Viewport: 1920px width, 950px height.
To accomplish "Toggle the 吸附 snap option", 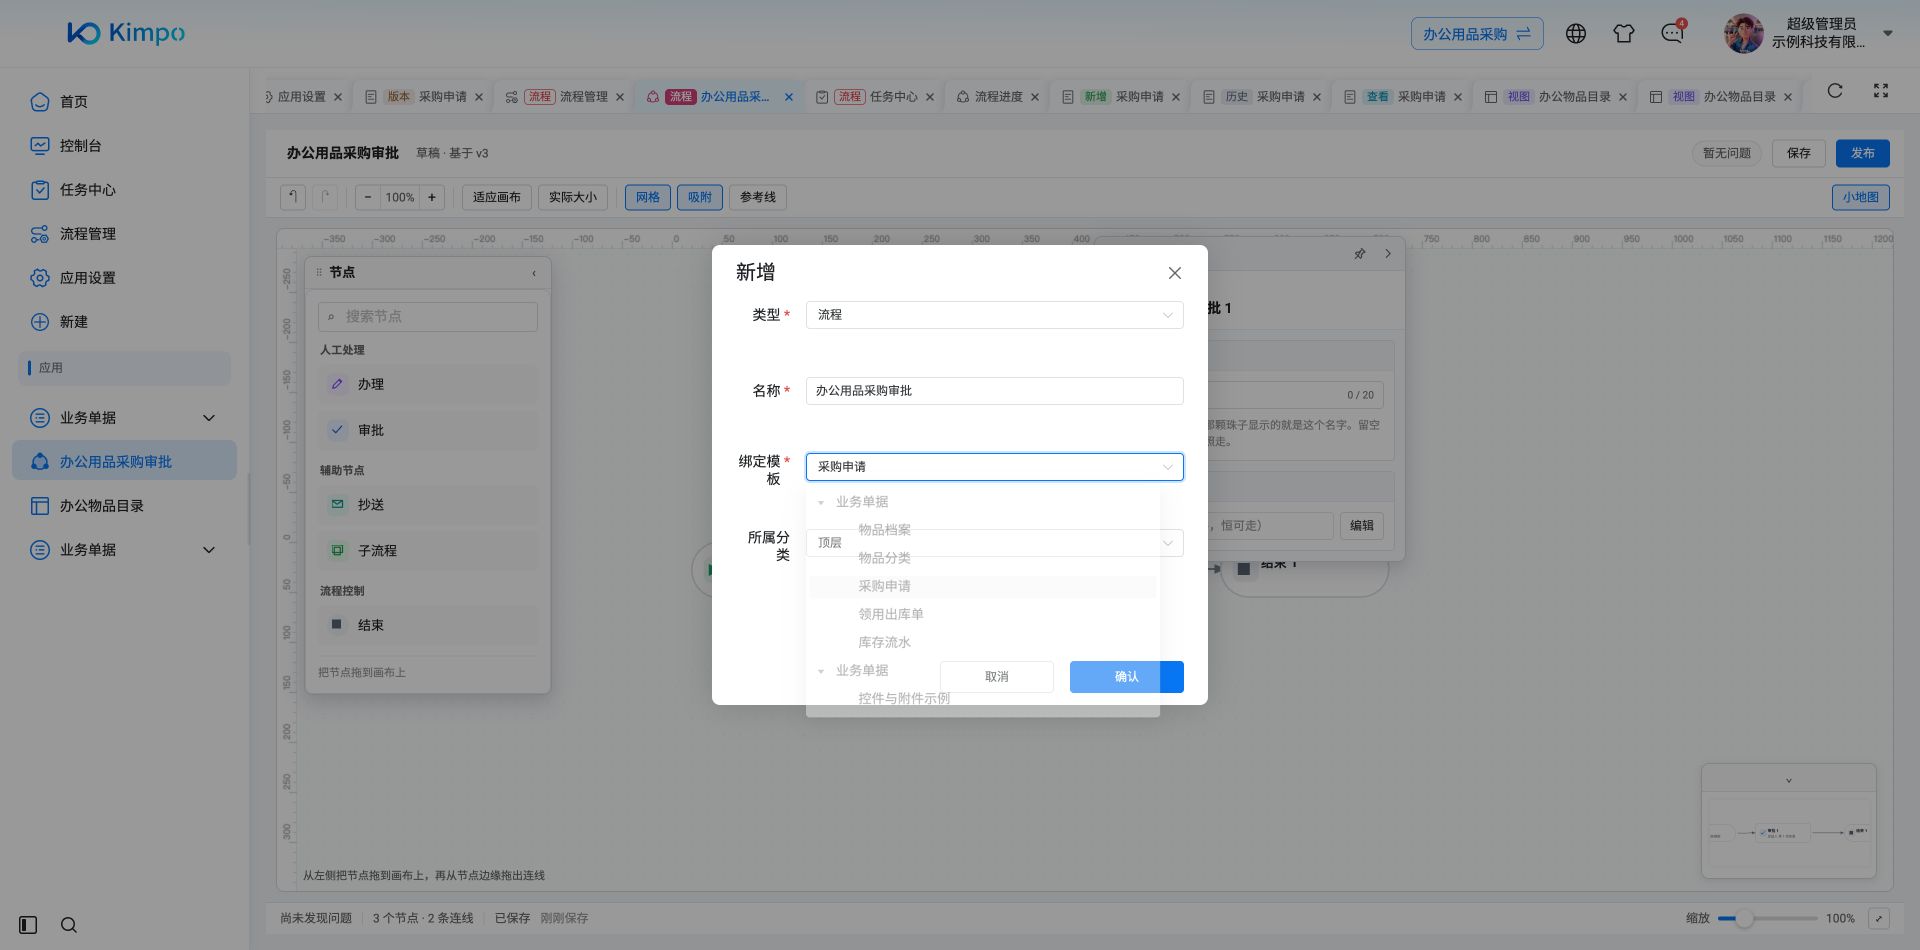I will (x=700, y=197).
